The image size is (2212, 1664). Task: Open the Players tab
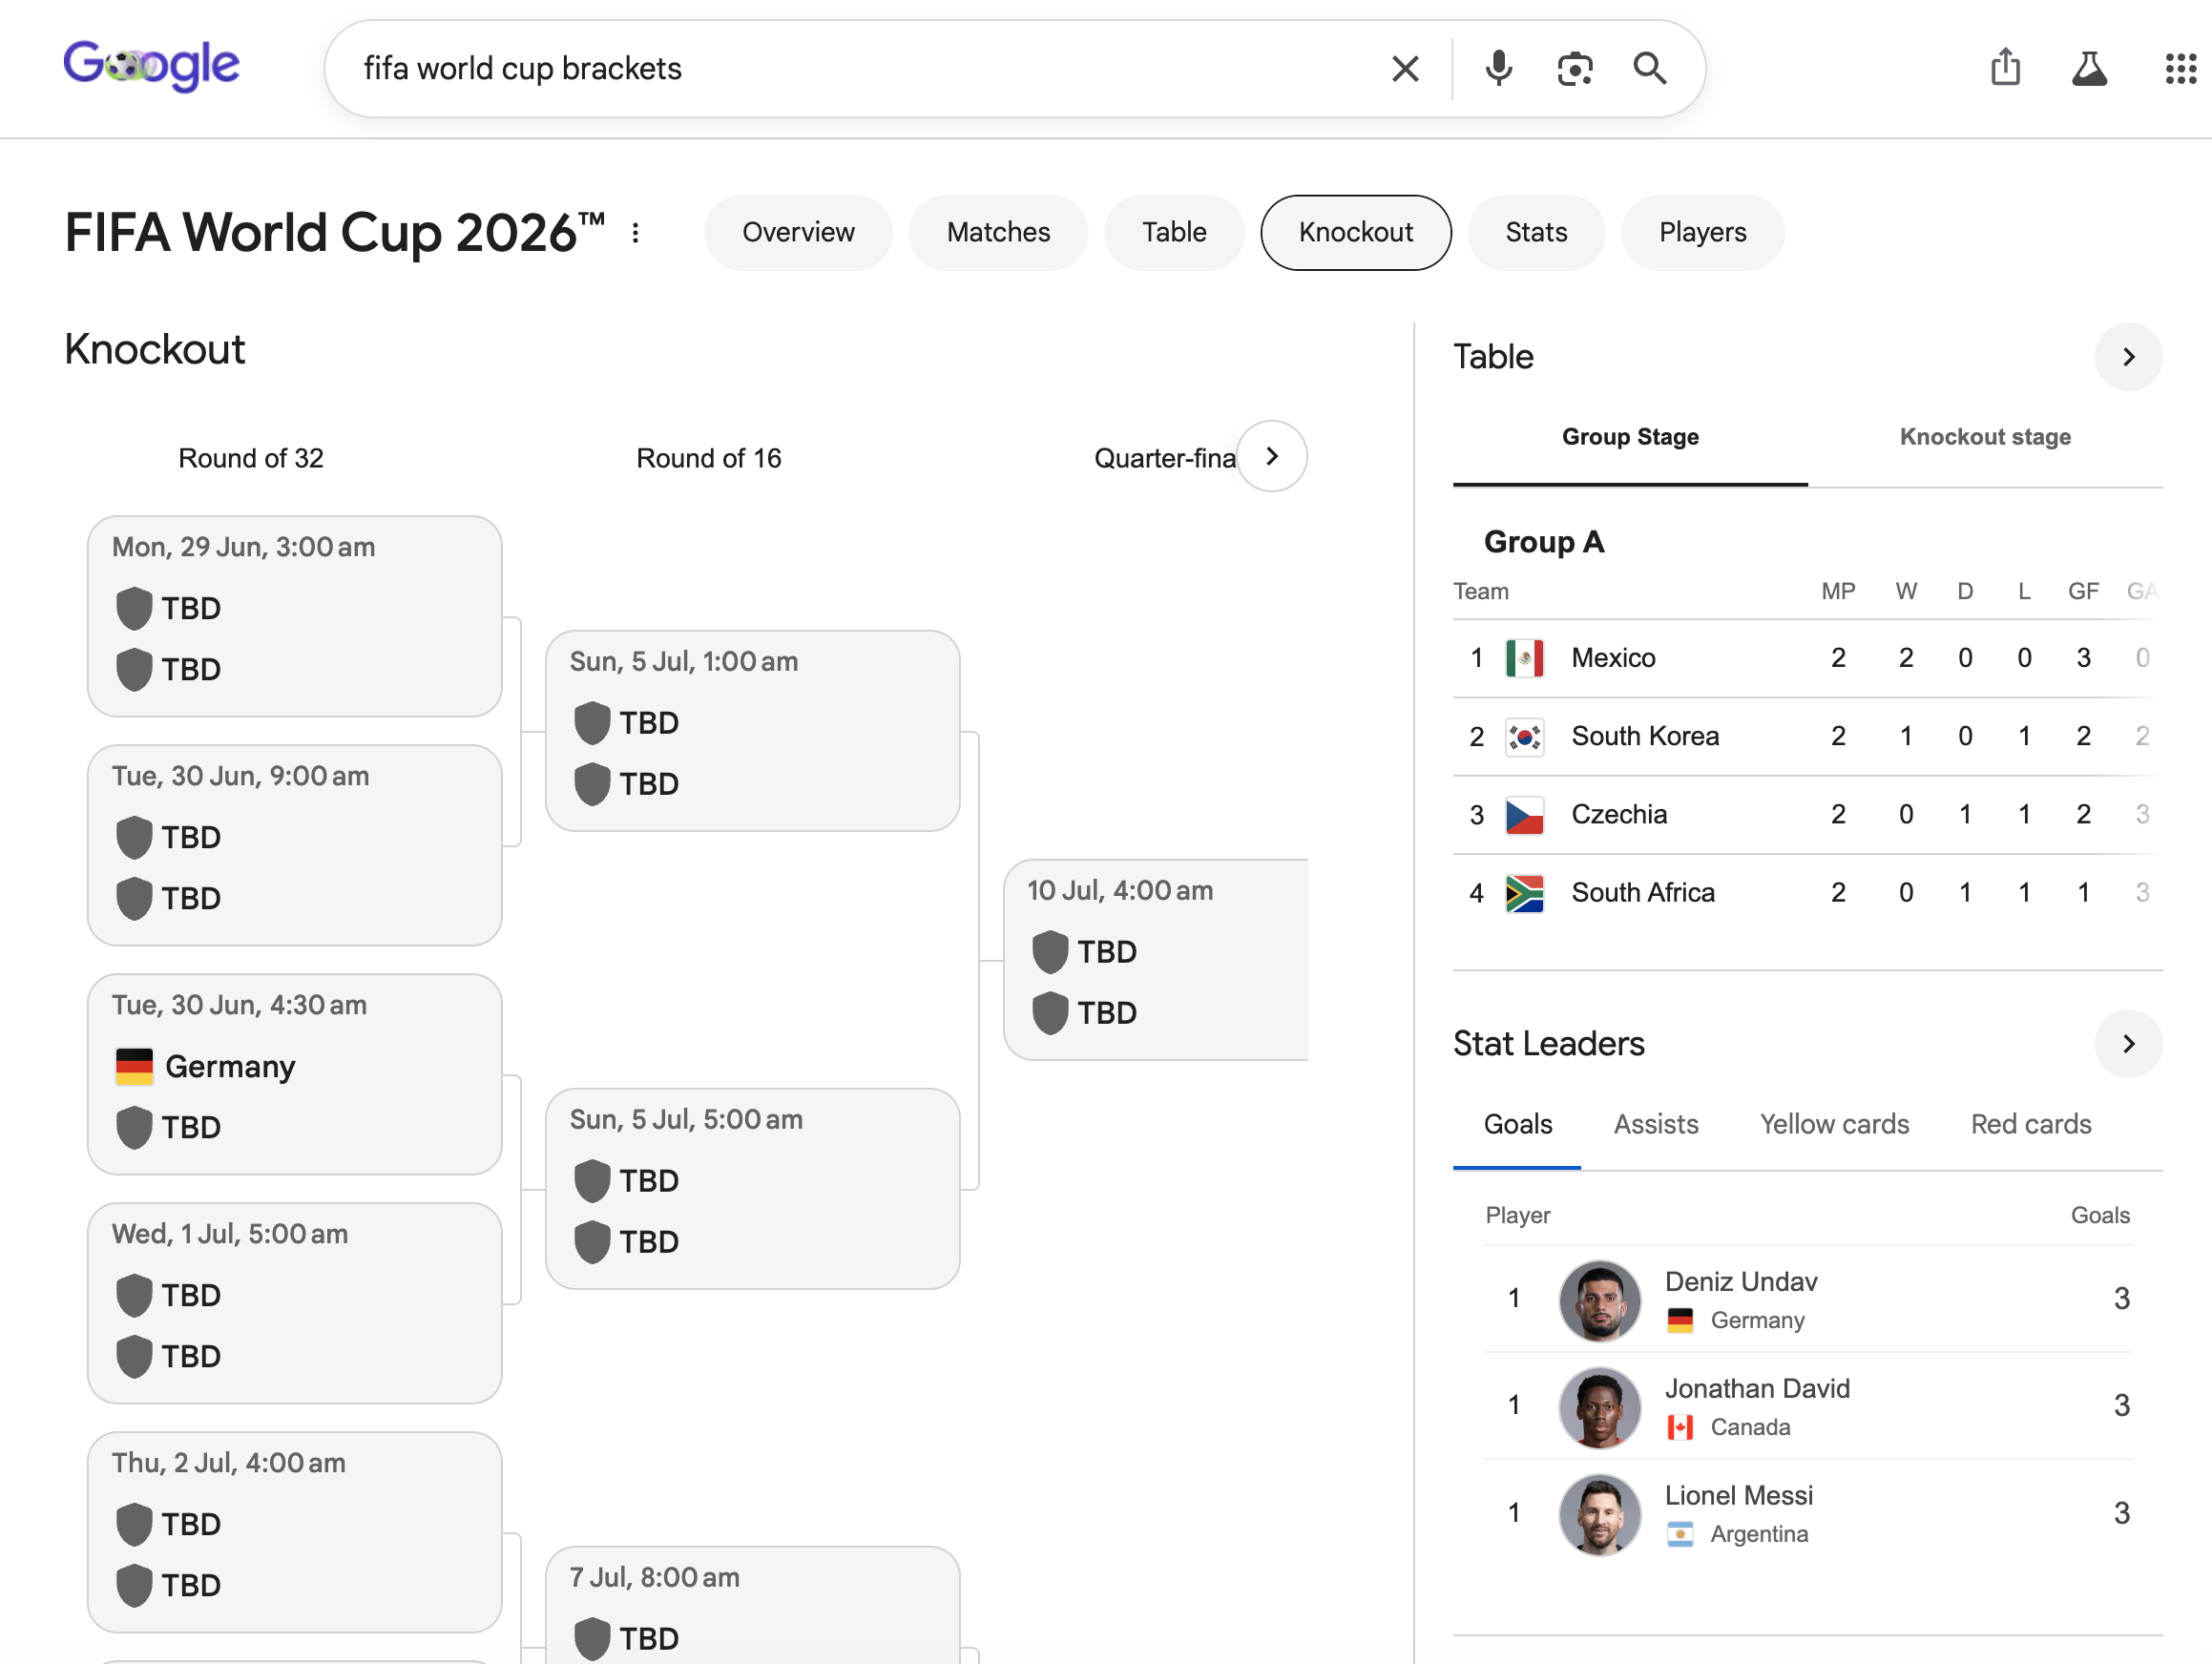pyautogui.click(x=1702, y=232)
